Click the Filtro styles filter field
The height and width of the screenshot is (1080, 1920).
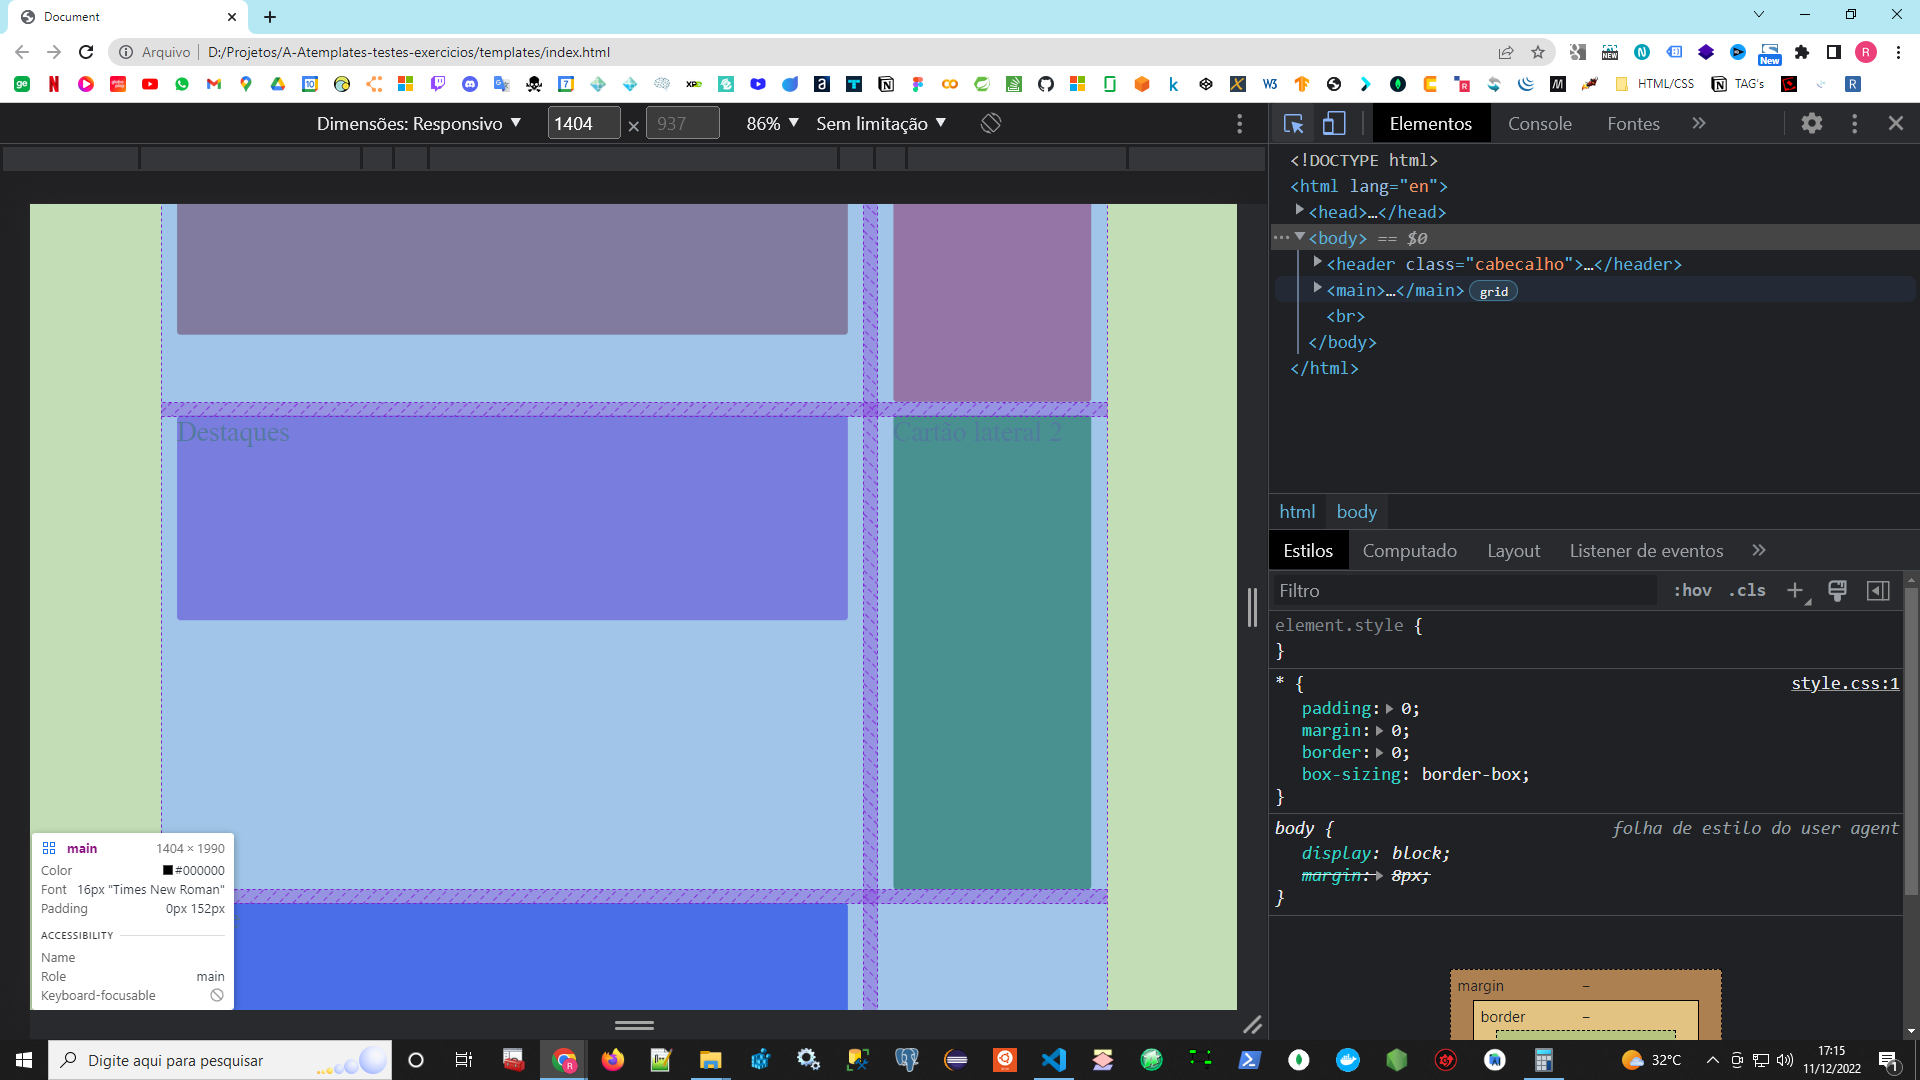pos(1464,591)
